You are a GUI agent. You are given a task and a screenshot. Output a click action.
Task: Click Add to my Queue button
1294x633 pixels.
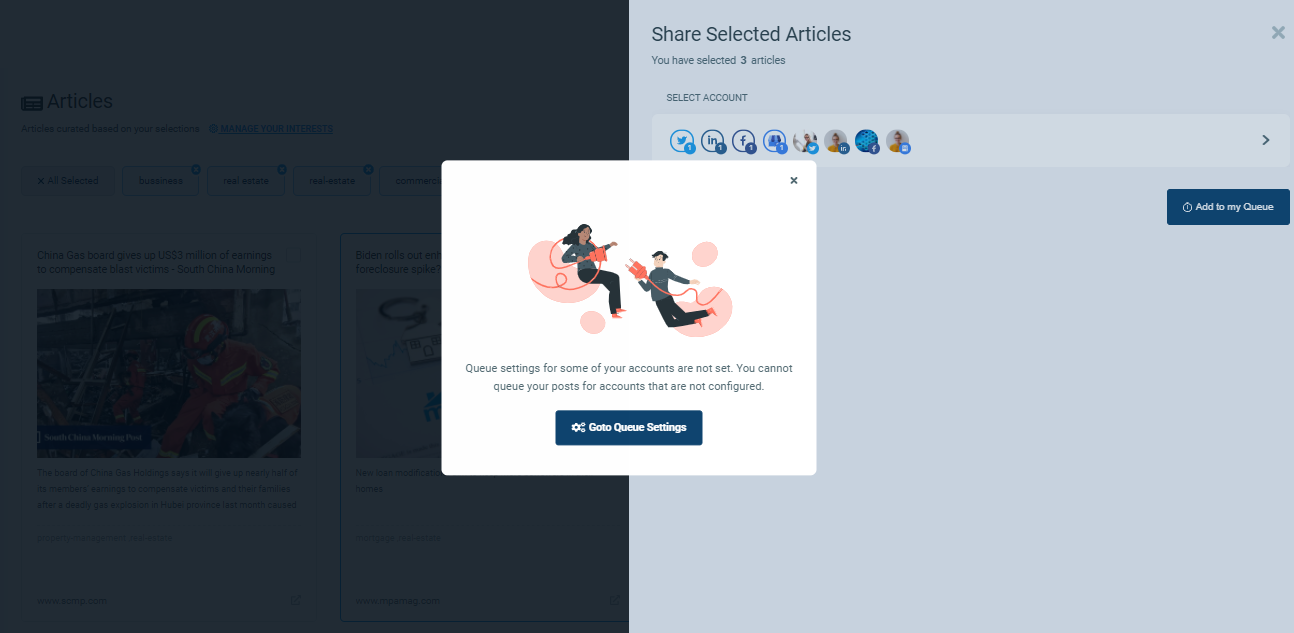(x=1228, y=207)
